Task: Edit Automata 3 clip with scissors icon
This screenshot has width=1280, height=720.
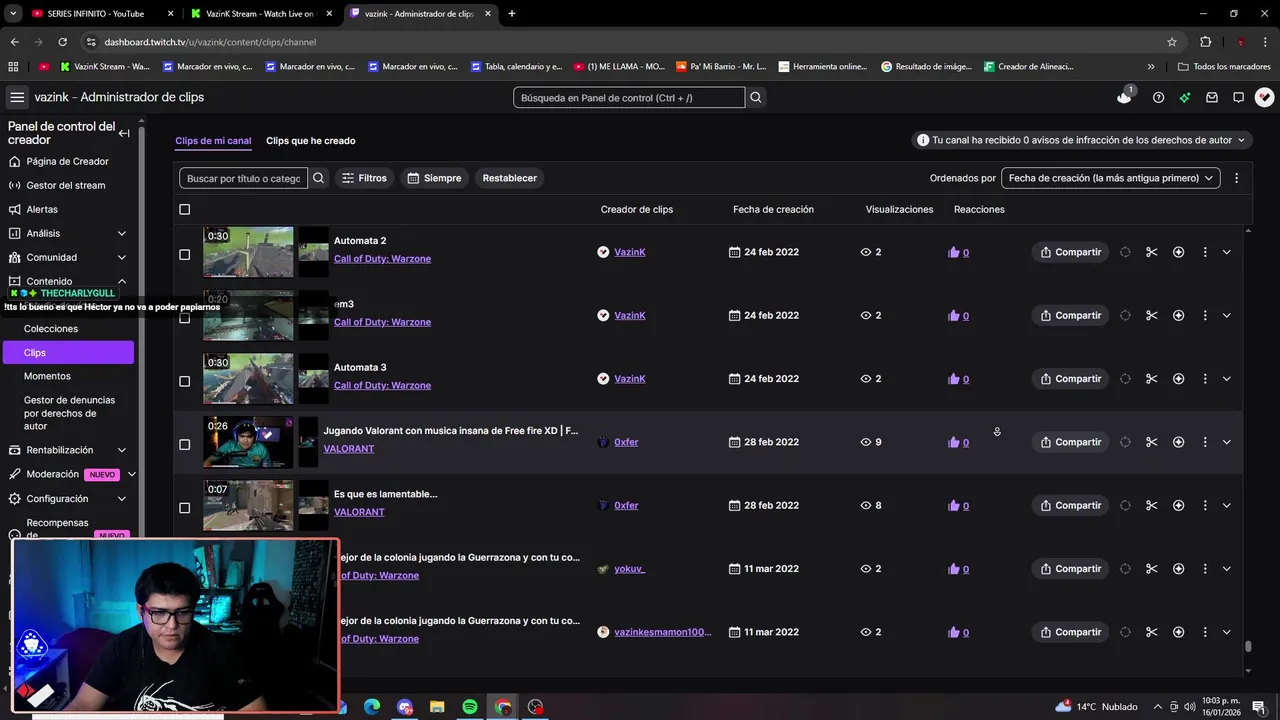Action: 1151,379
